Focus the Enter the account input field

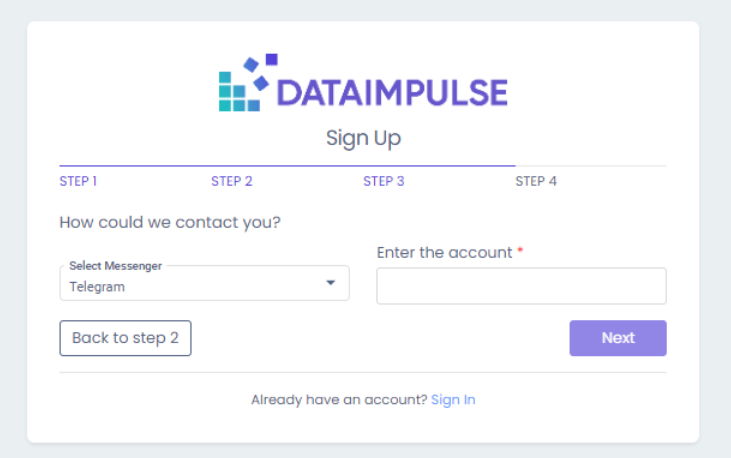coord(521,286)
